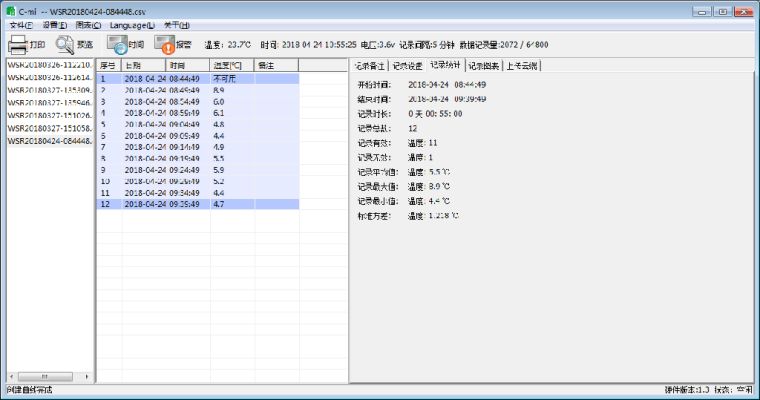Open the 文件(F) menu
This screenshot has width=760, height=400.
tap(20, 24)
